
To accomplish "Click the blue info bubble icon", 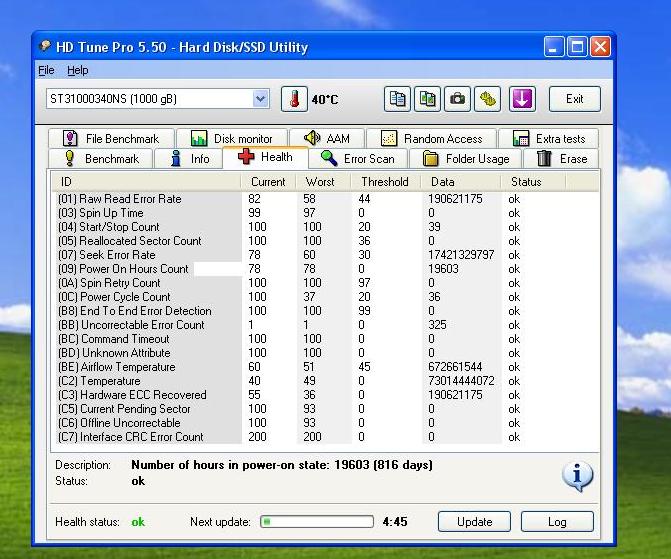I will tap(577, 476).
